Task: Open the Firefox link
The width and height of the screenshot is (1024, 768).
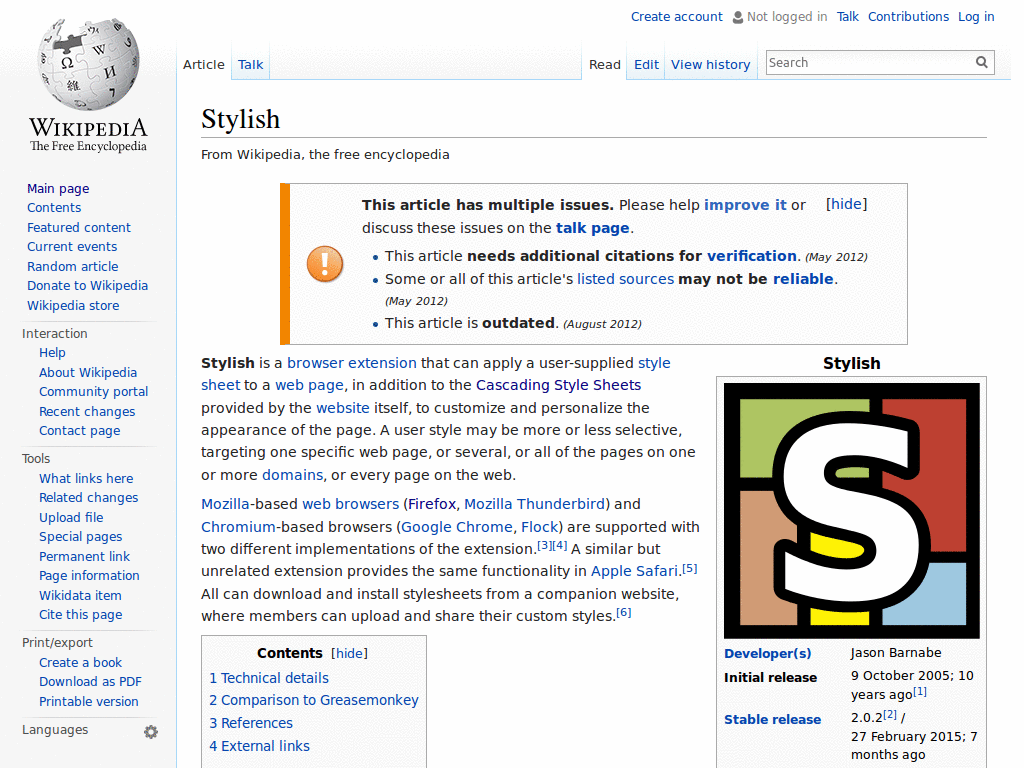Action: 432,504
